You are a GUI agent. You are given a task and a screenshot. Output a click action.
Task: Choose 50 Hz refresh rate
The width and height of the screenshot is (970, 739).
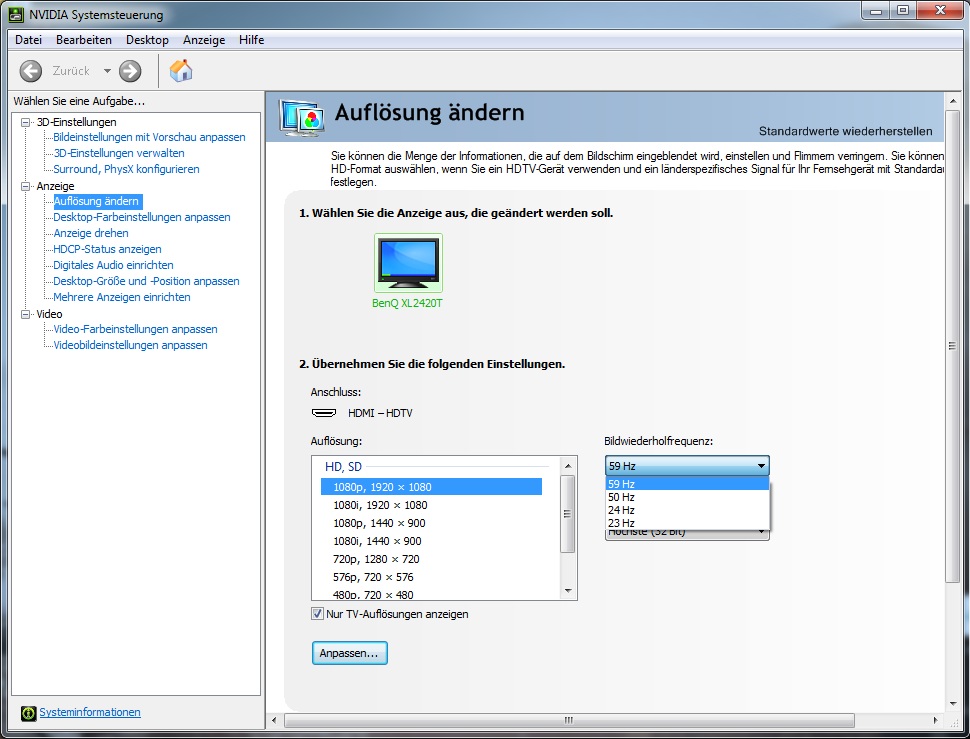687,497
